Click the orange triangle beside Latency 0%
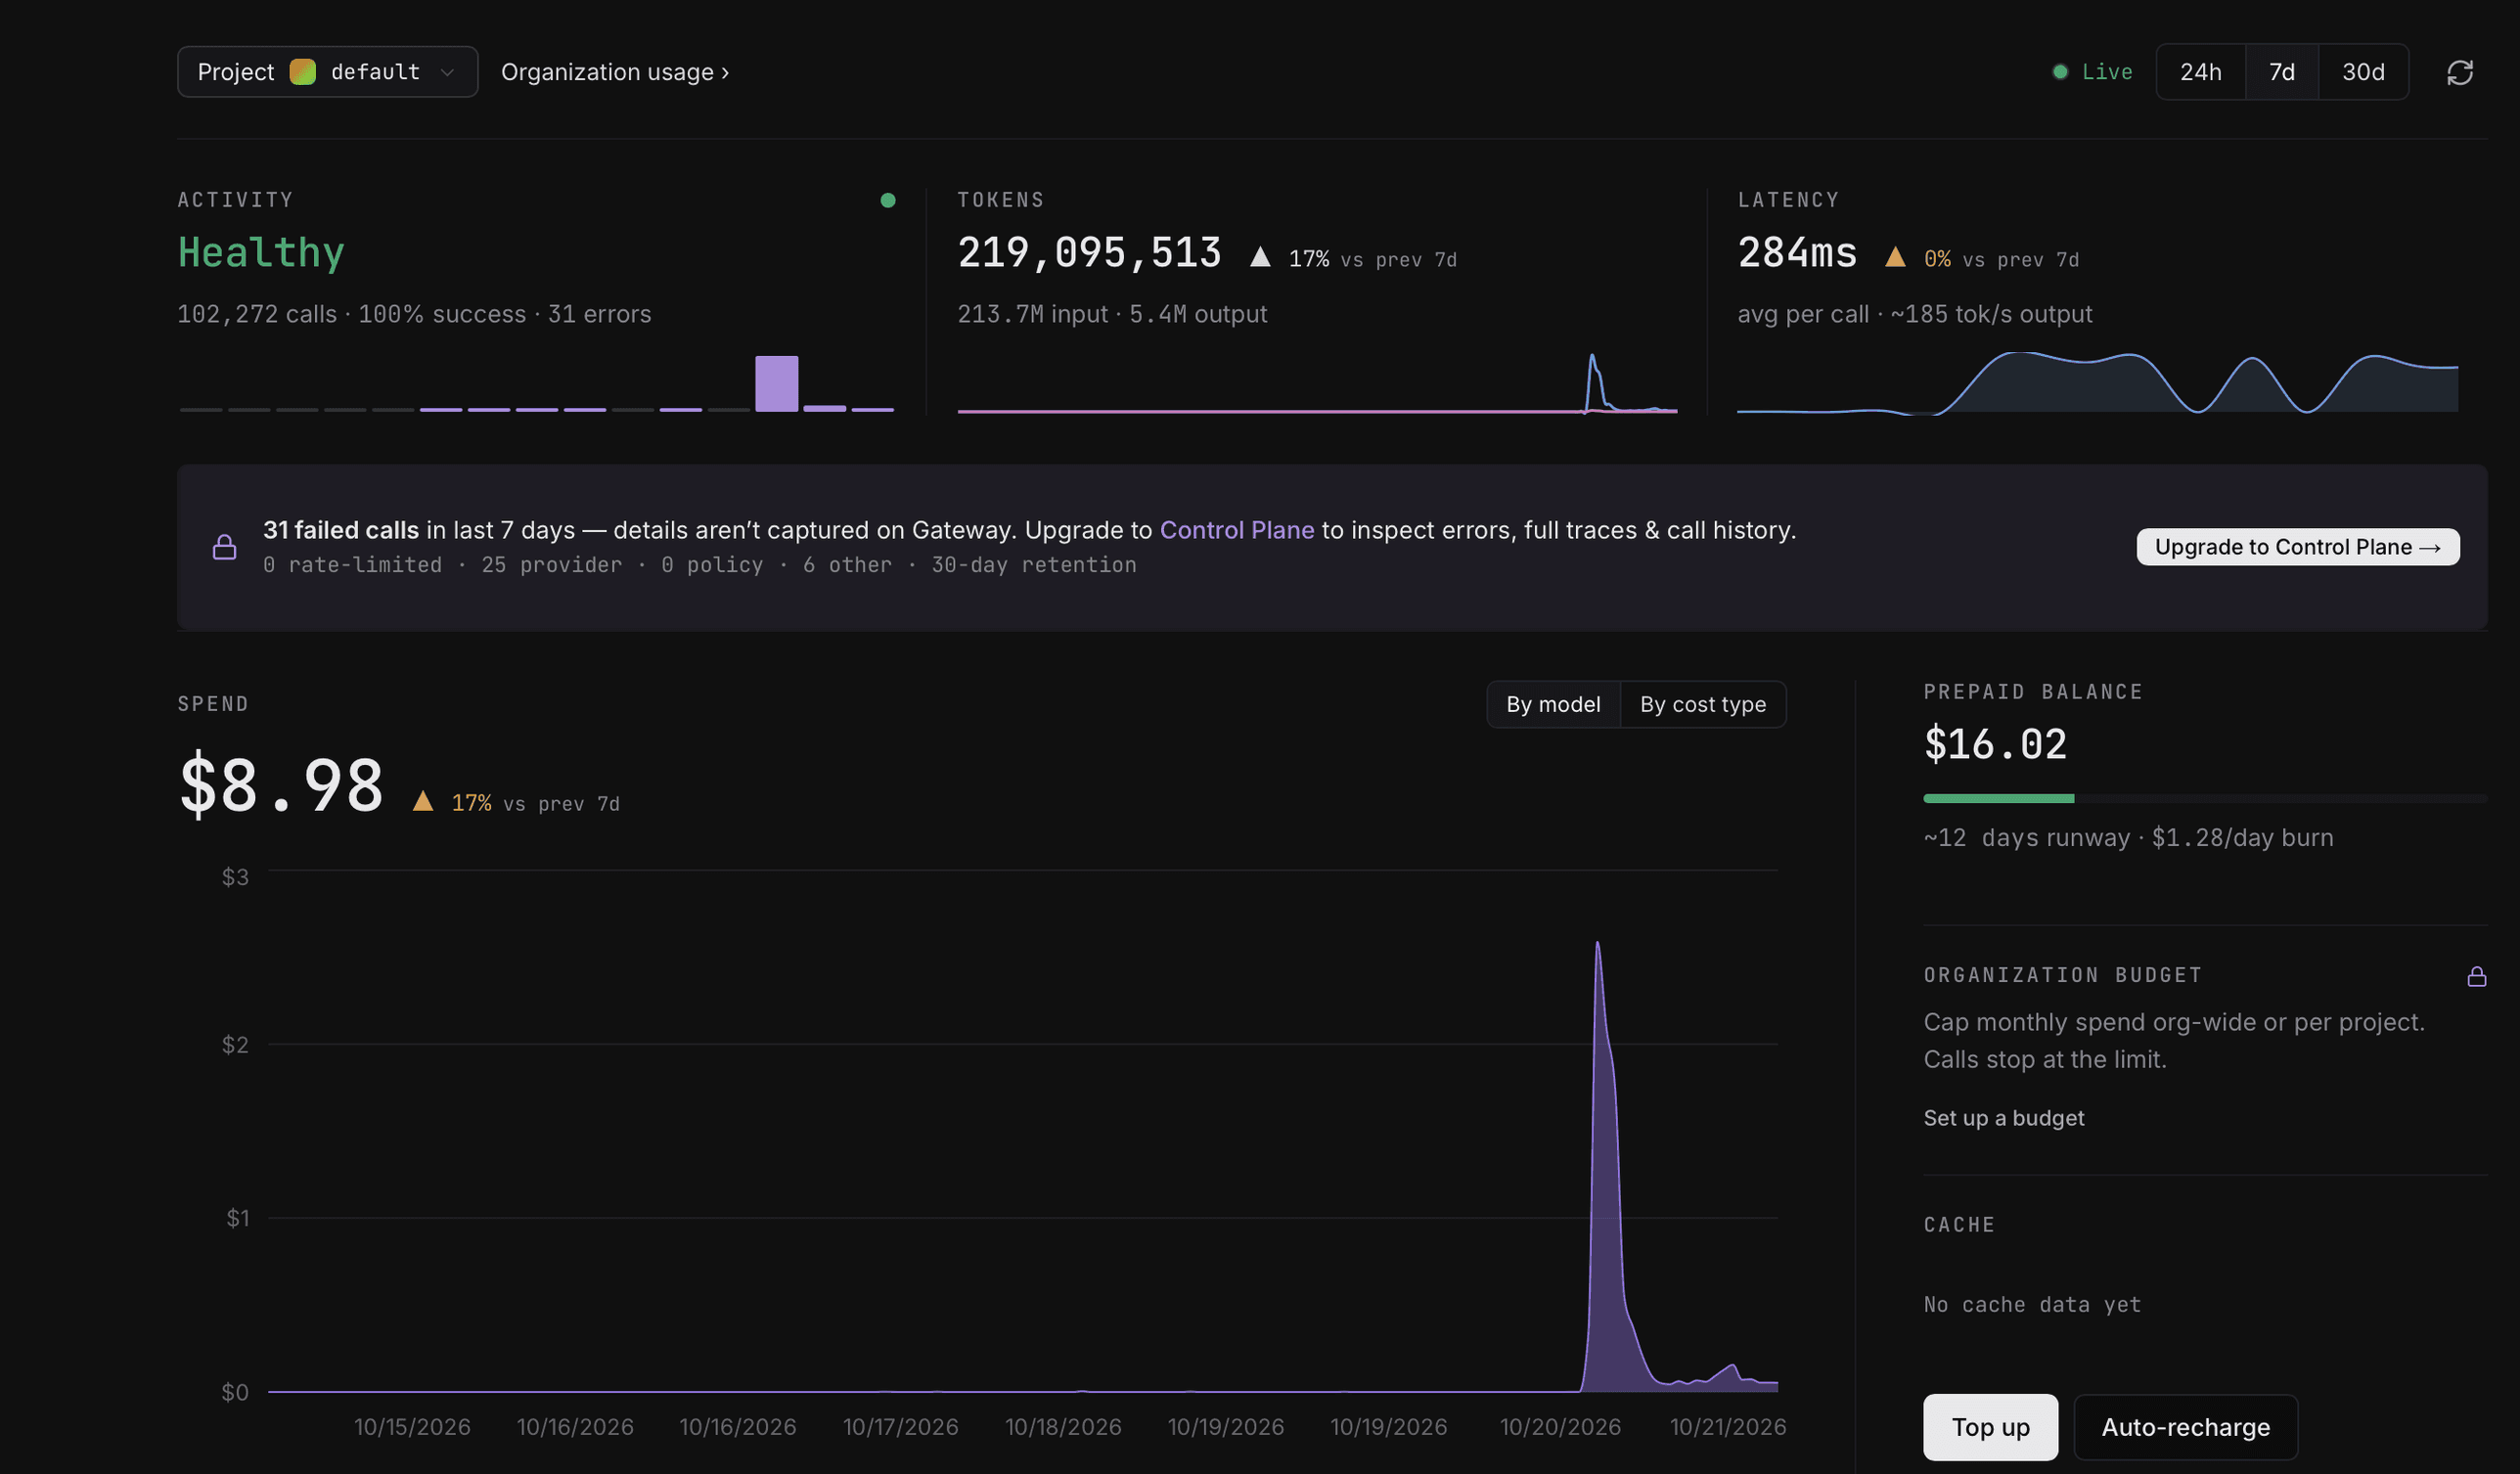The width and height of the screenshot is (2520, 1474). click(x=1895, y=257)
